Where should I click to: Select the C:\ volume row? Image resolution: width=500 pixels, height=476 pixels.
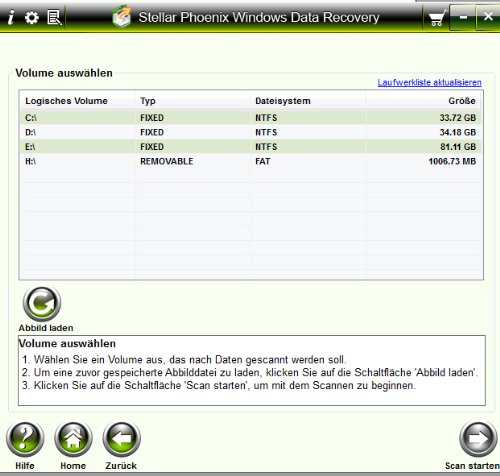(x=251, y=118)
